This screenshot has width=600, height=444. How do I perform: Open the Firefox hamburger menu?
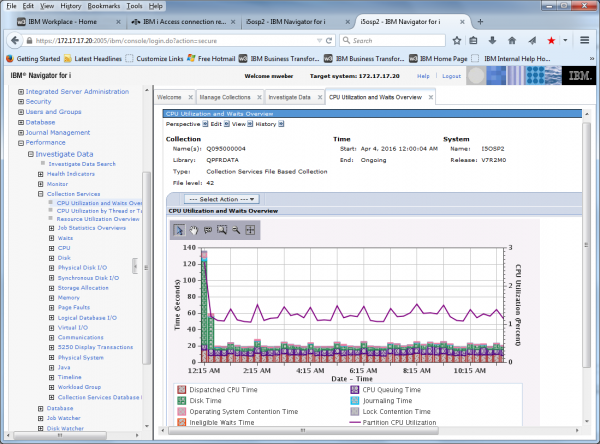pos(584,40)
